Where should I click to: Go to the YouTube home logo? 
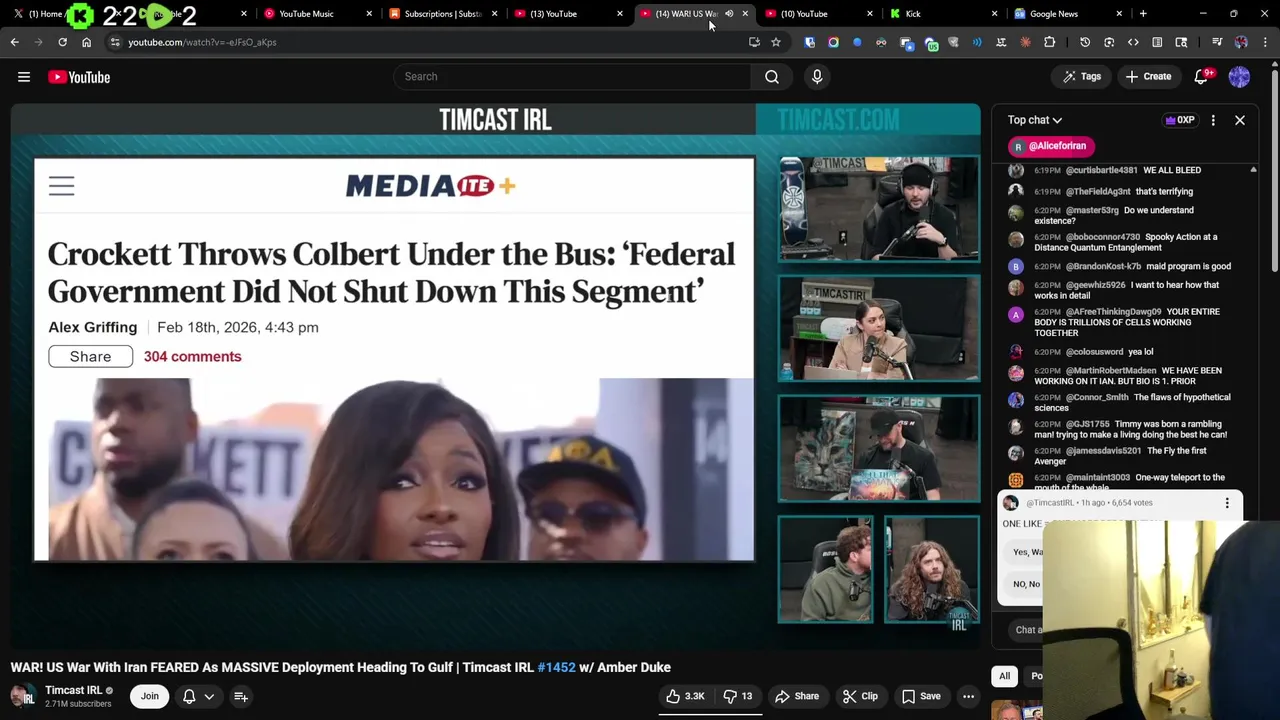click(79, 77)
